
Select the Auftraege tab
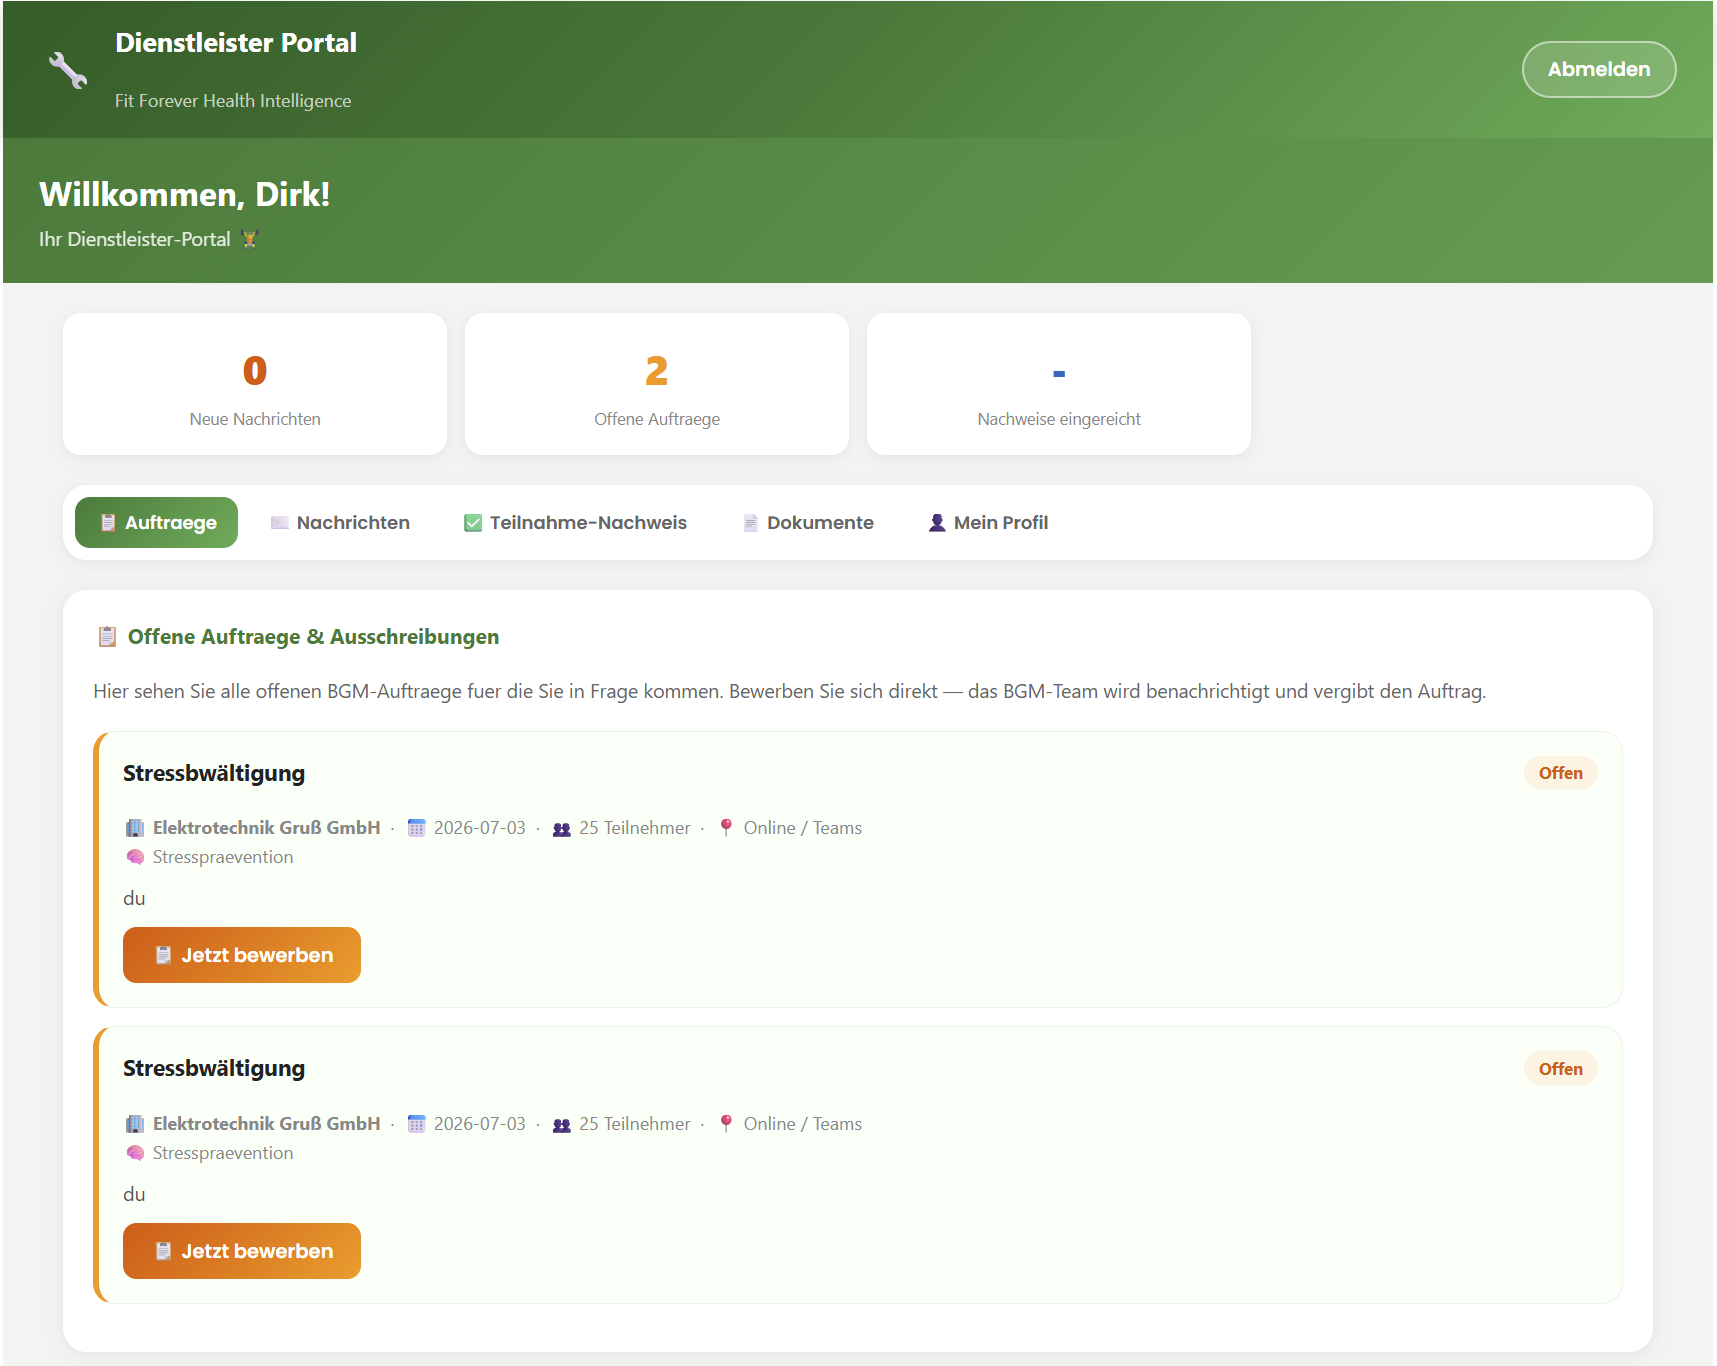tap(157, 523)
